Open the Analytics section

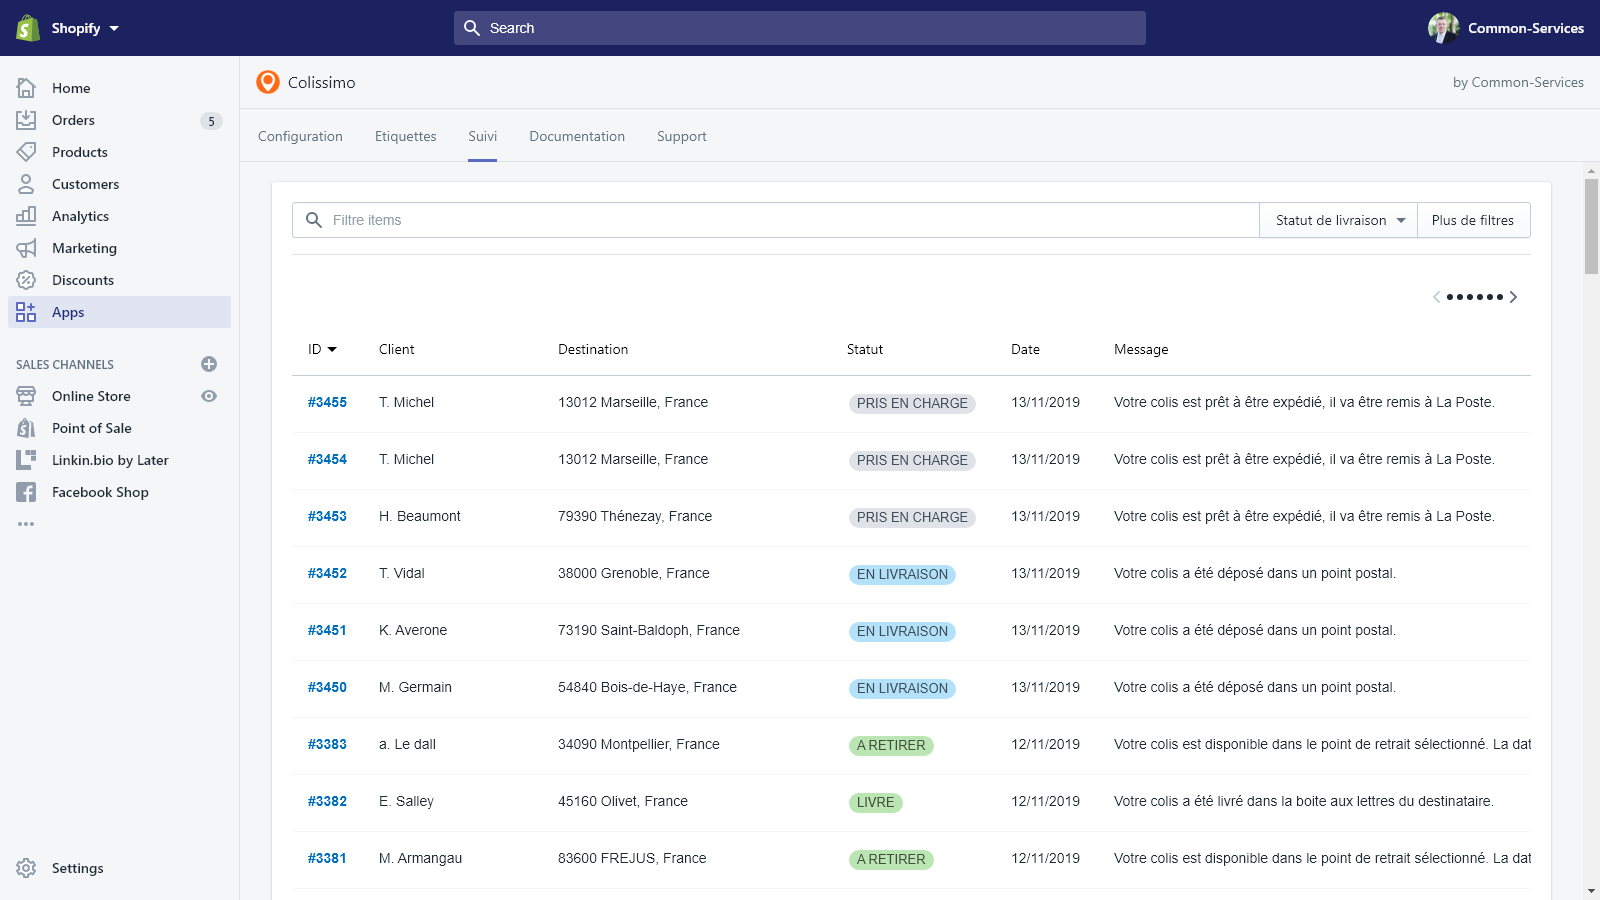[x=80, y=216]
